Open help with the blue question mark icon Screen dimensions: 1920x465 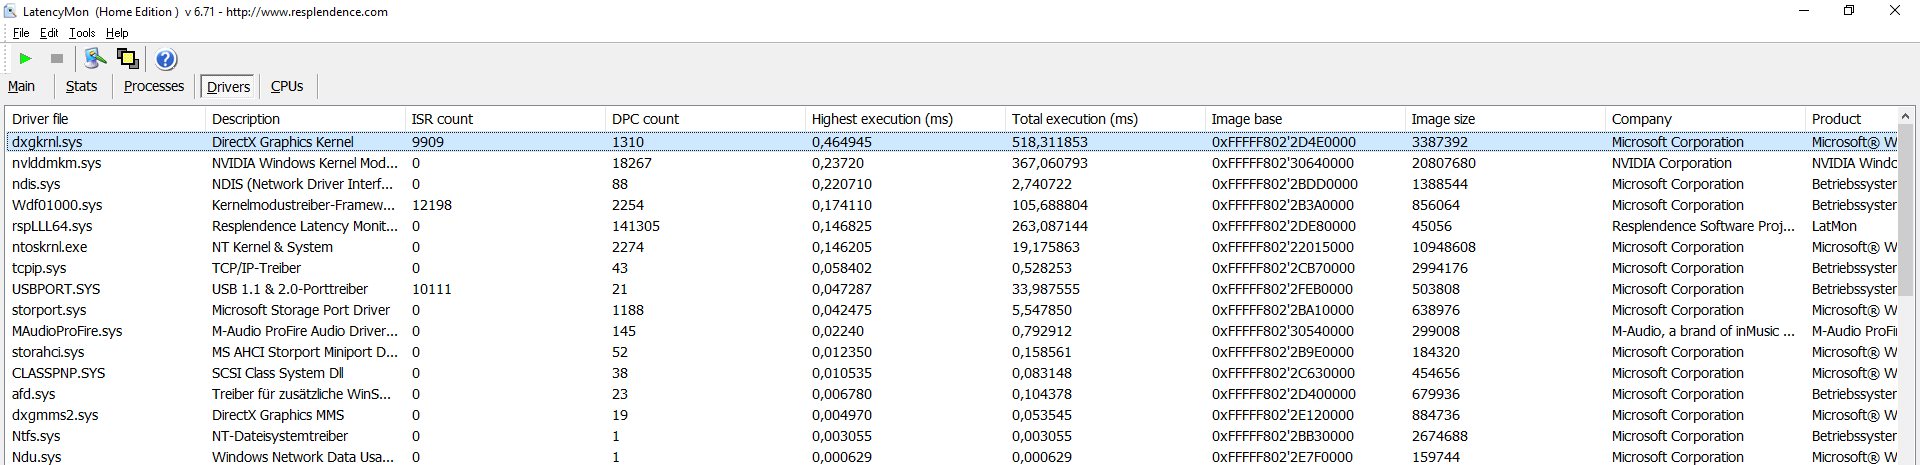pos(167,60)
